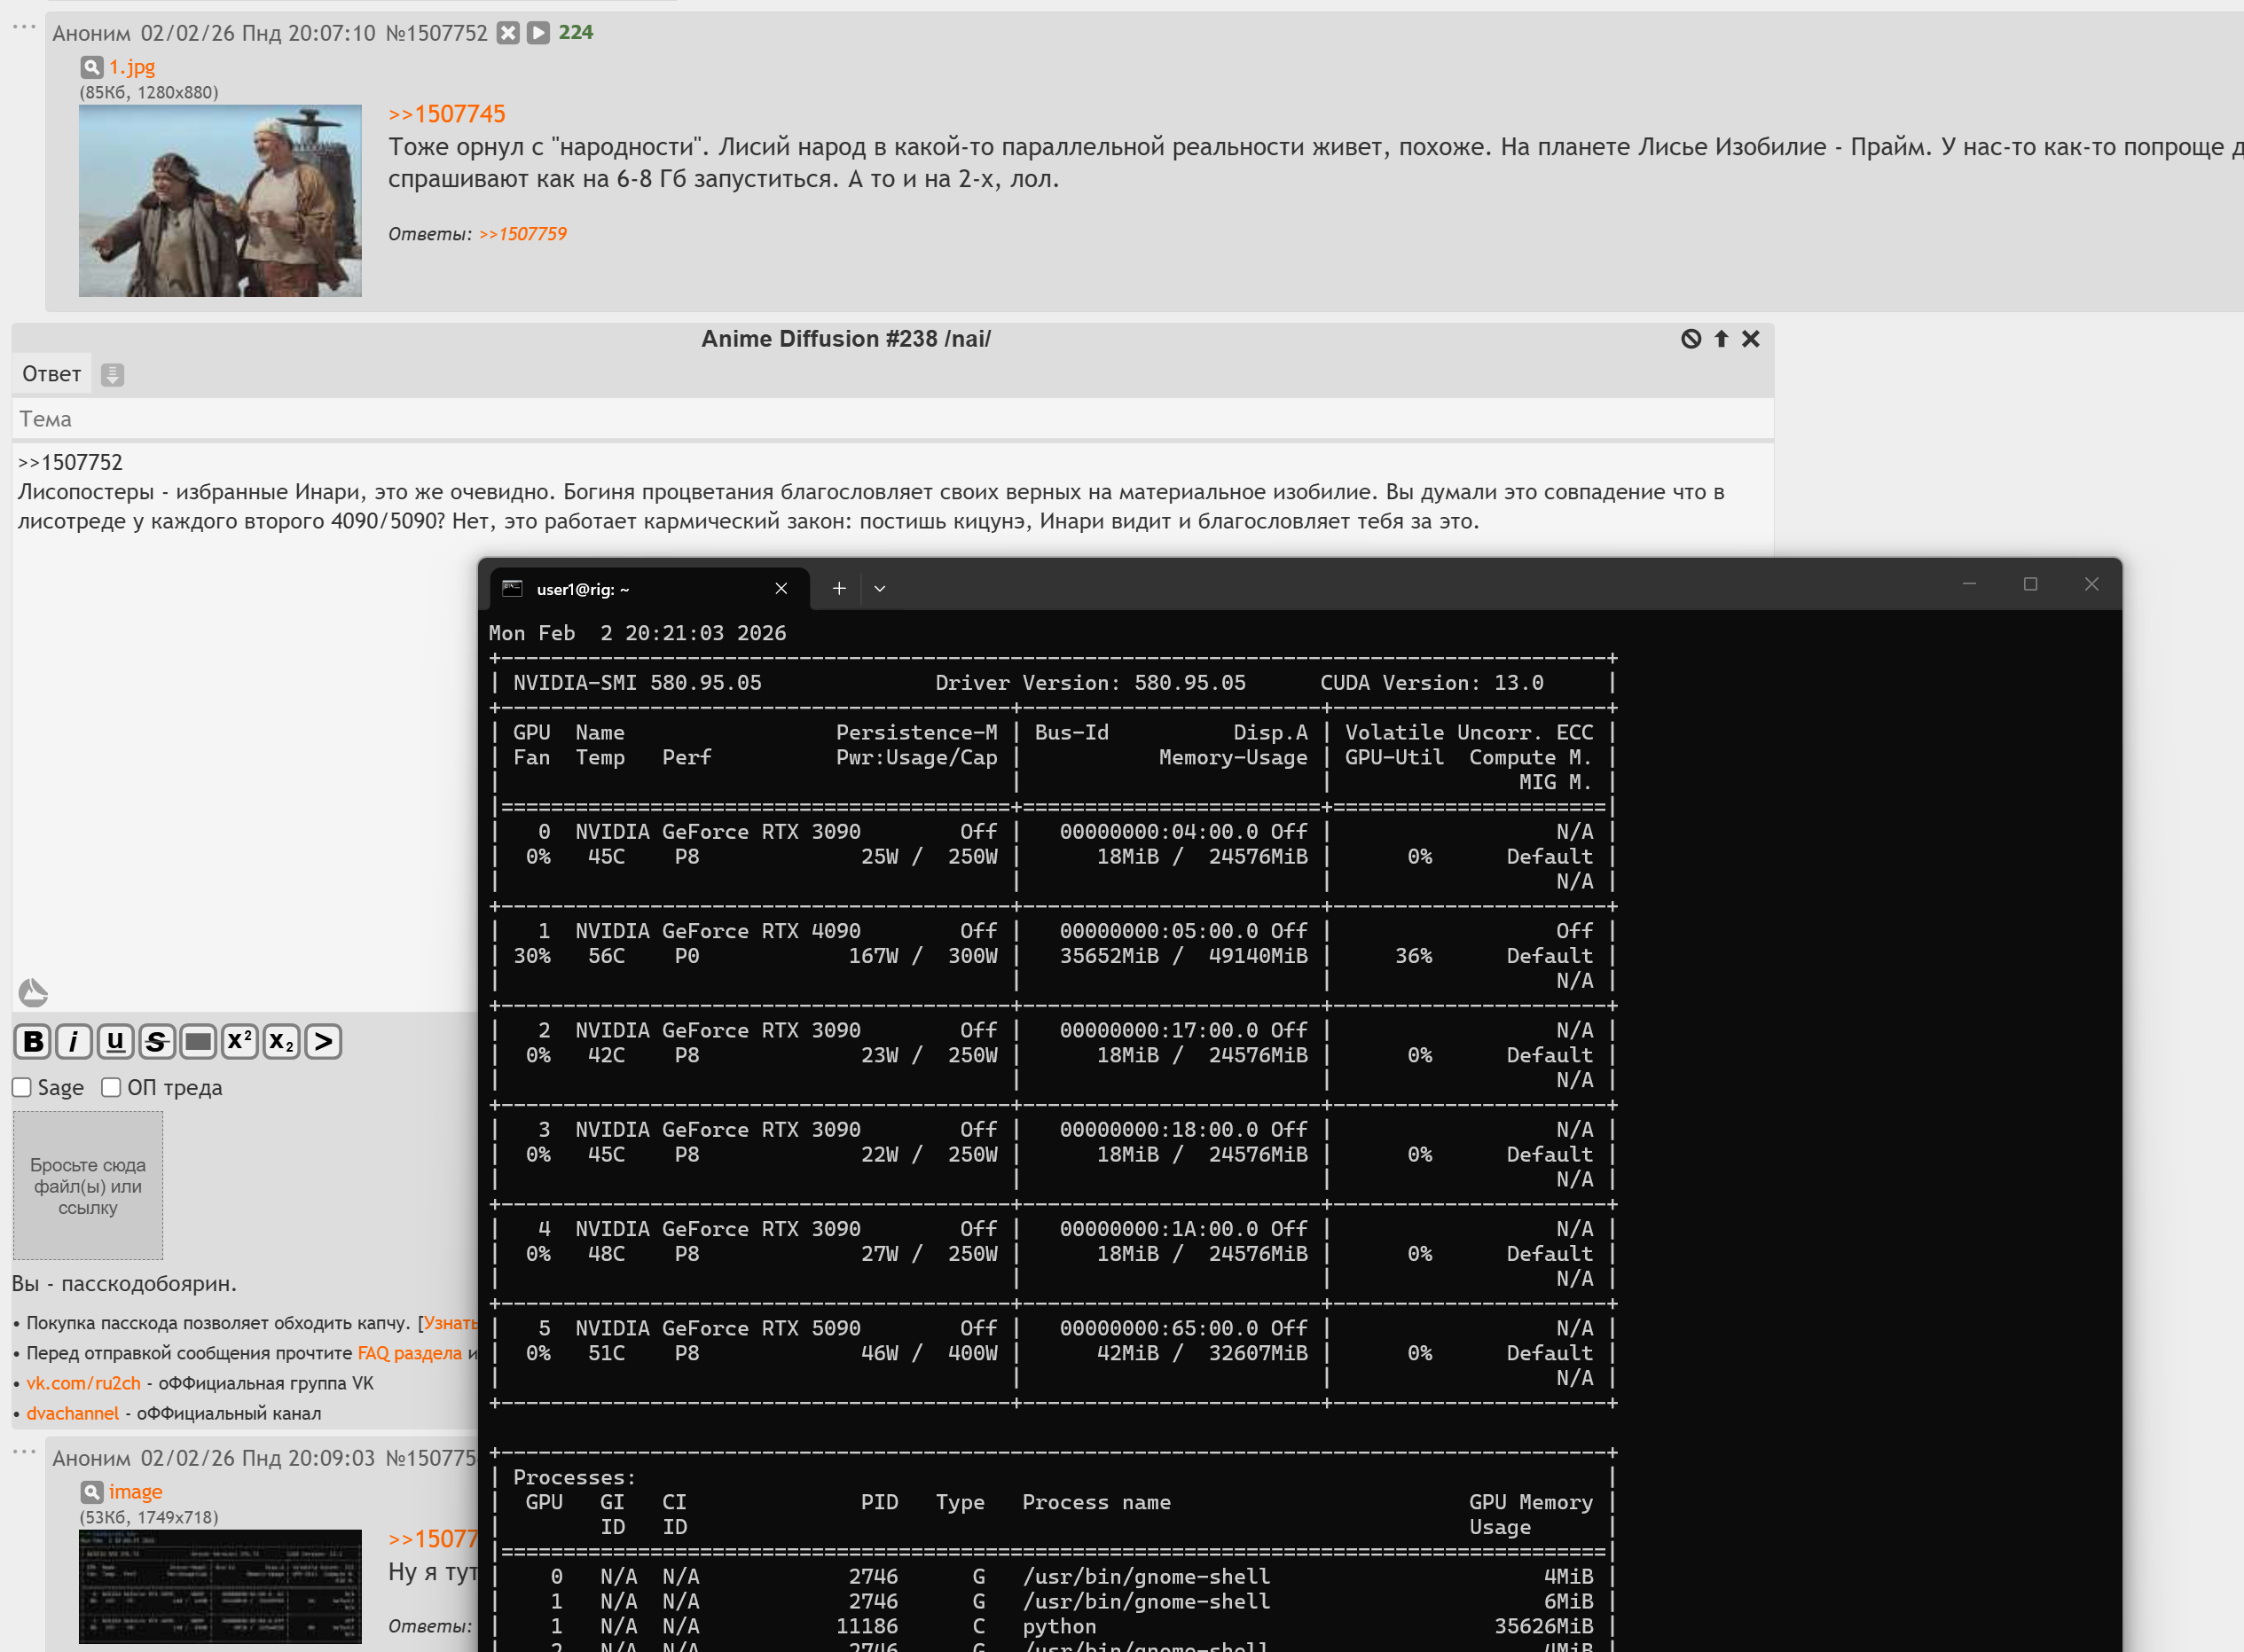Open terminal profiles dropdown chevron

pos(880,589)
